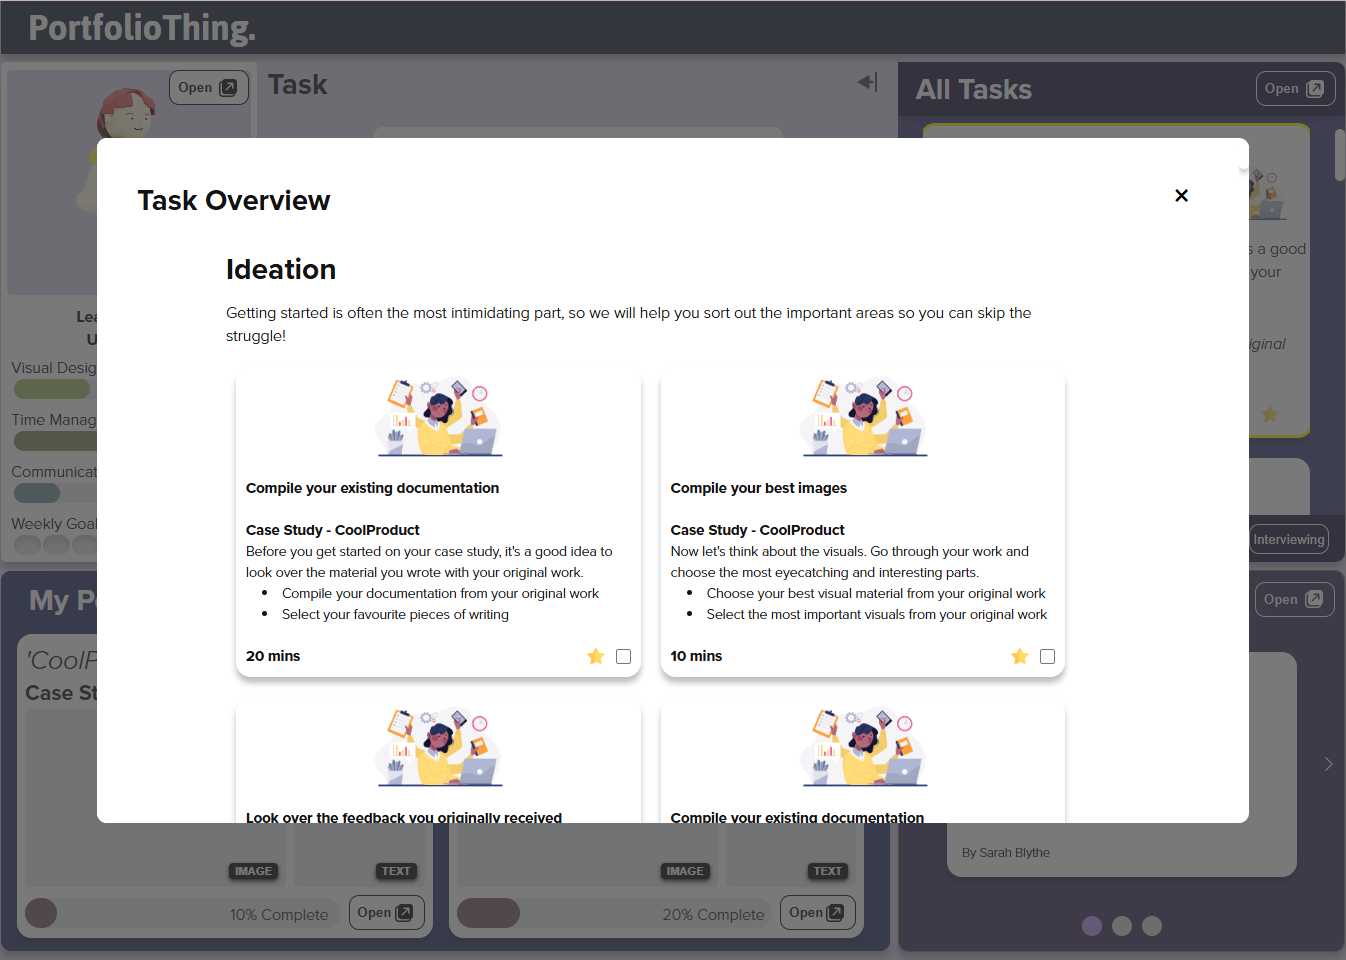Check the 20 mins task checkbox

(623, 656)
